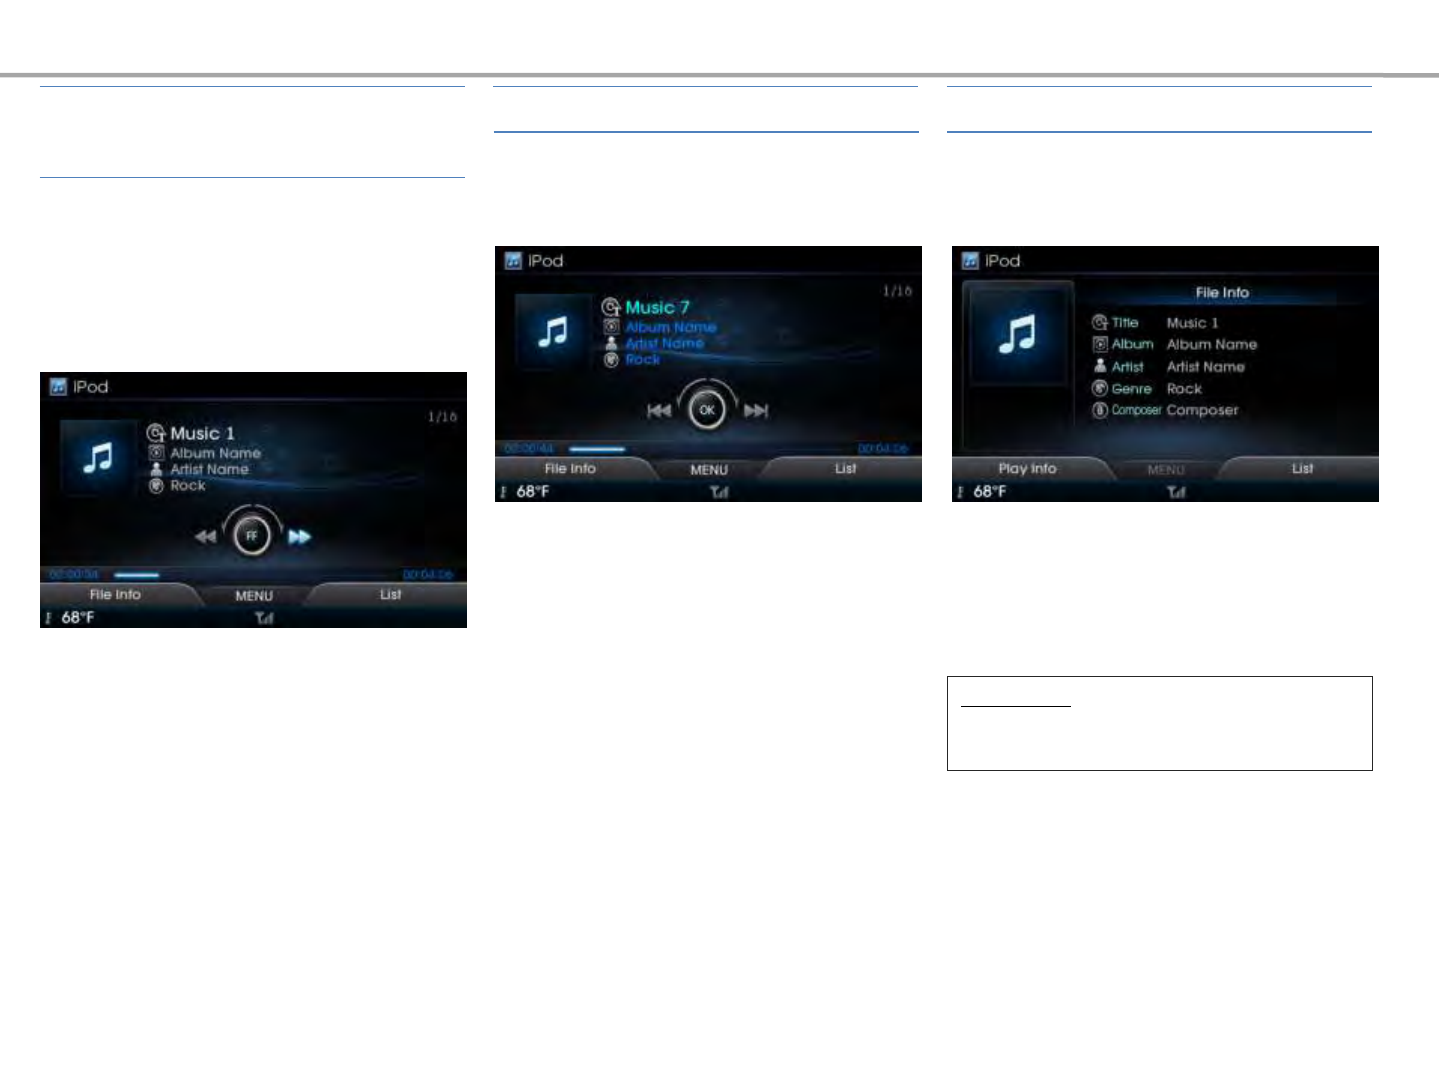The width and height of the screenshot is (1440, 1080).
Task: Click 68°F temperature on Music 1 screen
Action: pyautogui.click(x=78, y=618)
